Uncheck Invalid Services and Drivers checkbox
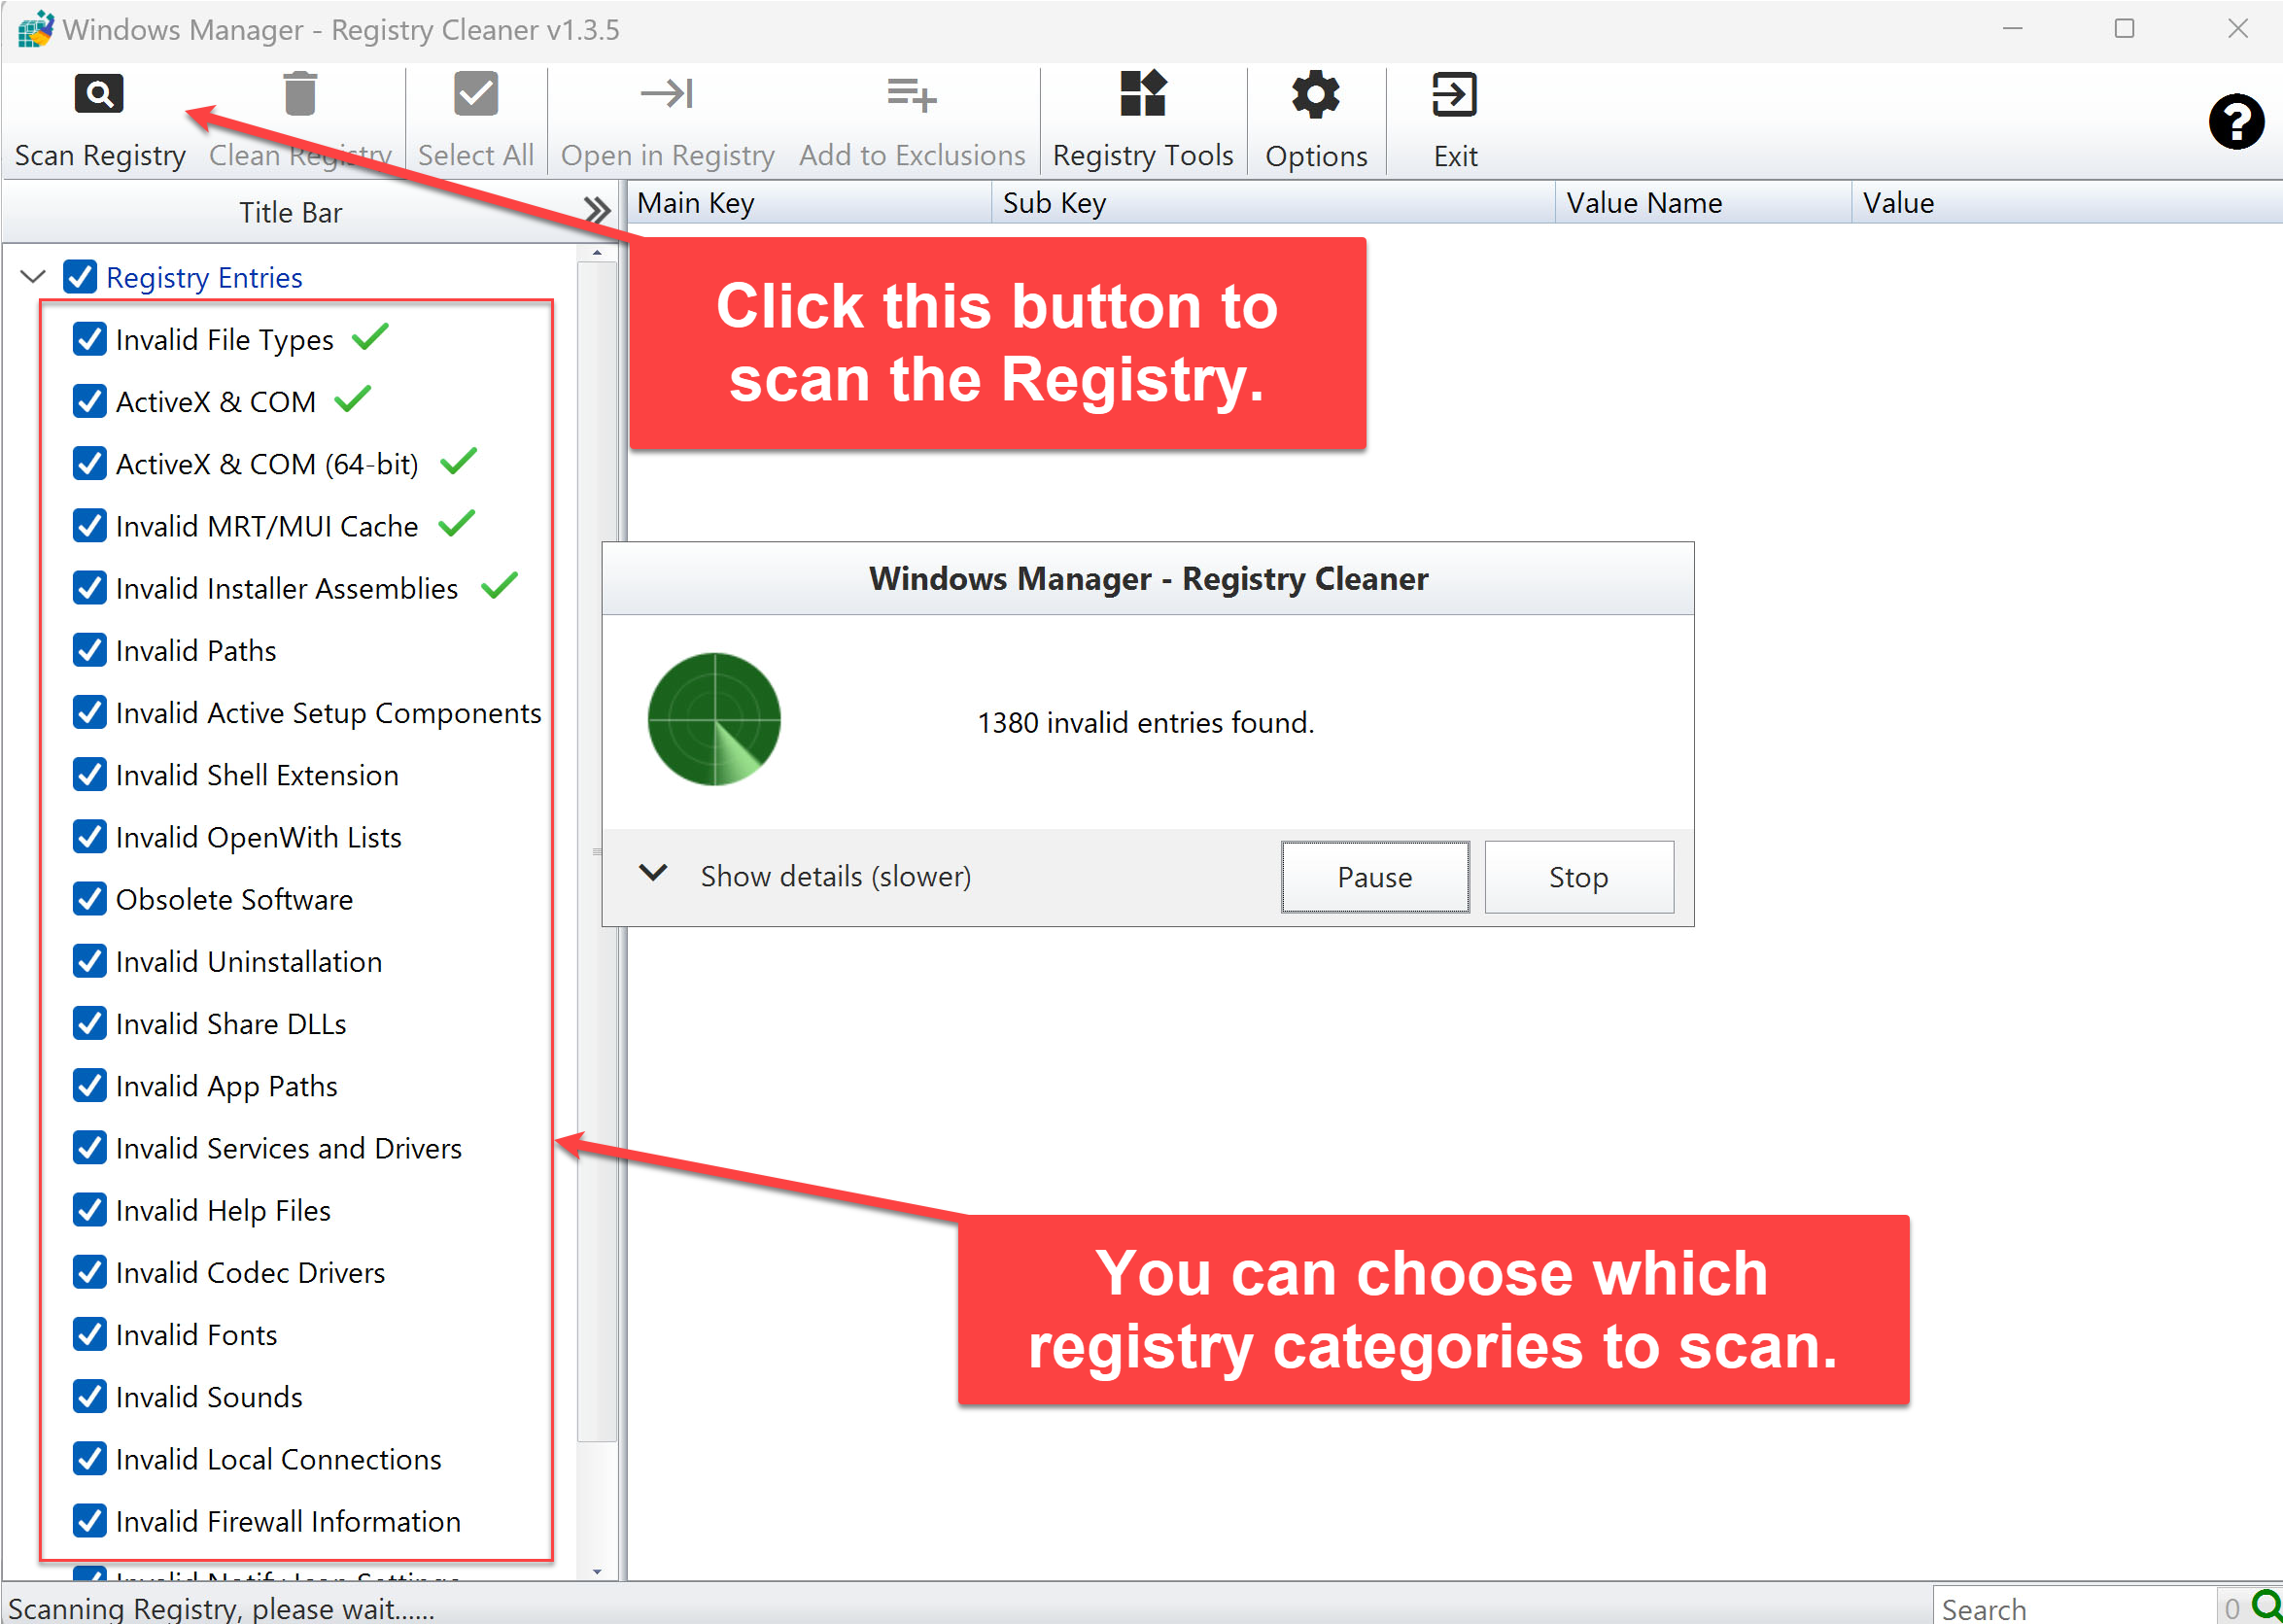This screenshot has height=1624, width=2283. click(x=90, y=1147)
